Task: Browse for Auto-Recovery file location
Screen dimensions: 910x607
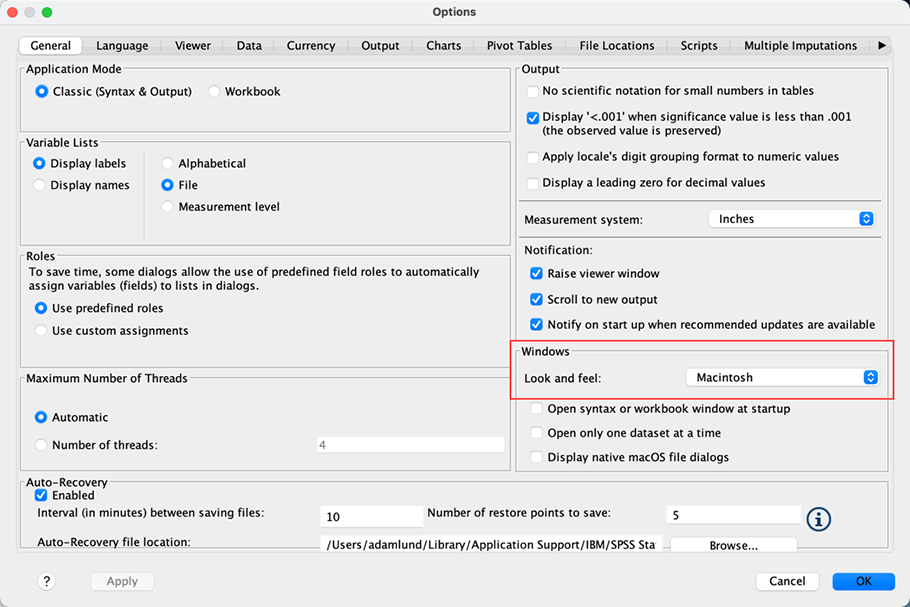Action: (x=733, y=544)
